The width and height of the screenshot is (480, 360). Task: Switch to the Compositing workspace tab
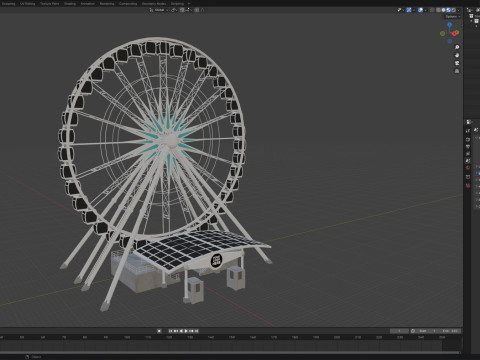tap(128, 4)
